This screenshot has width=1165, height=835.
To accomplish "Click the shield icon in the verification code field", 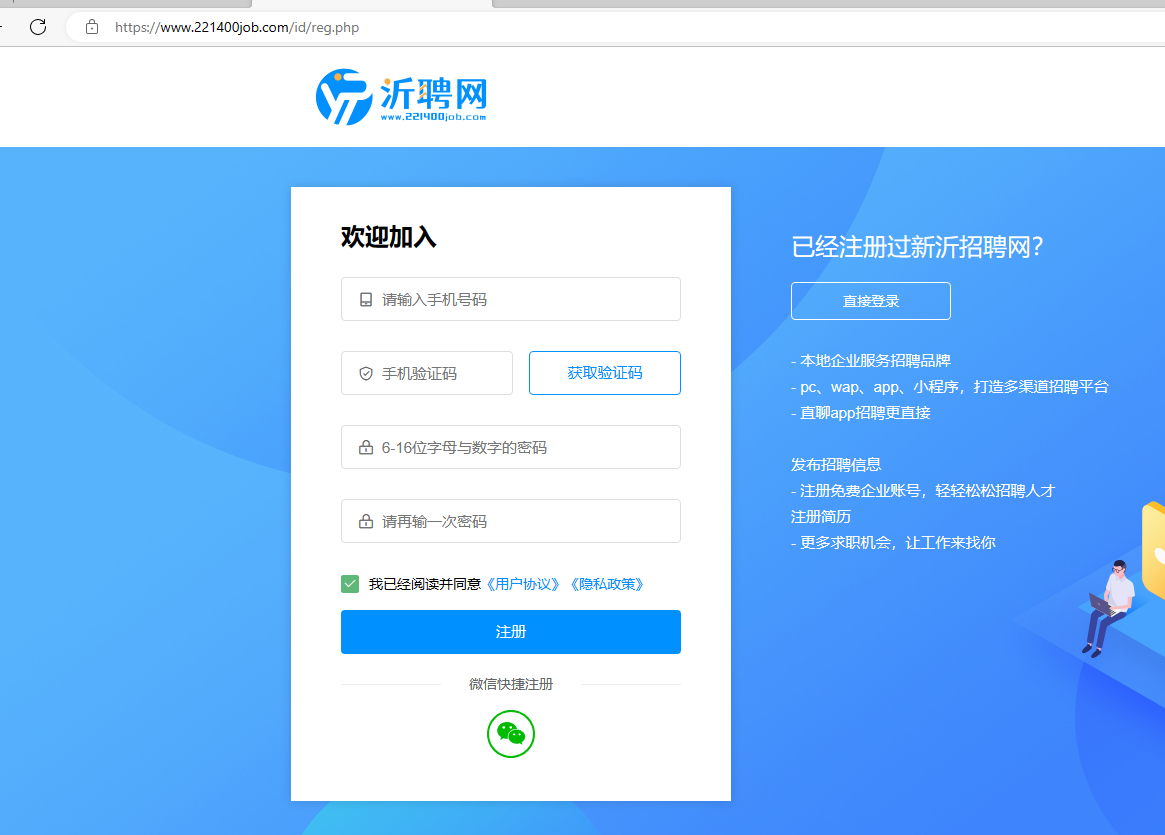I will click(x=366, y=374).
